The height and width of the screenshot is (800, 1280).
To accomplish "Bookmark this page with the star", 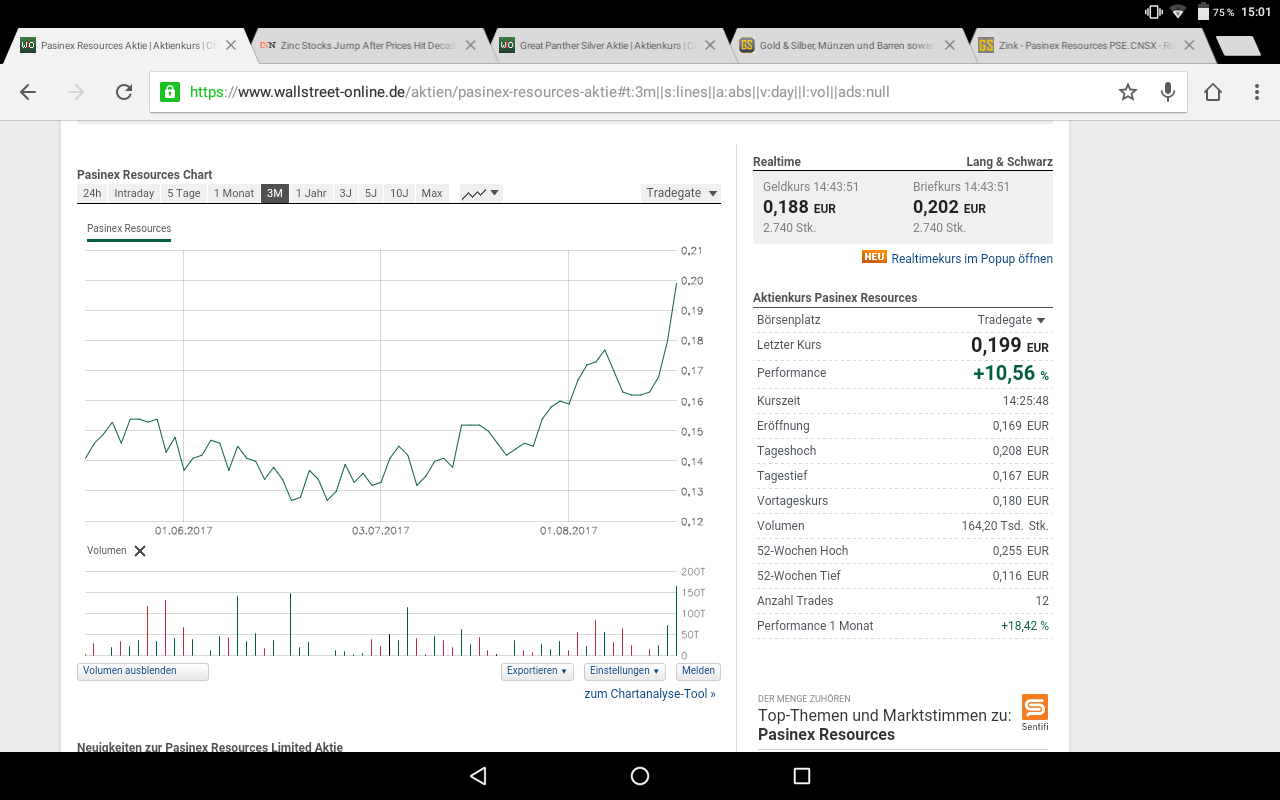I will click(x=1128, y=92).
